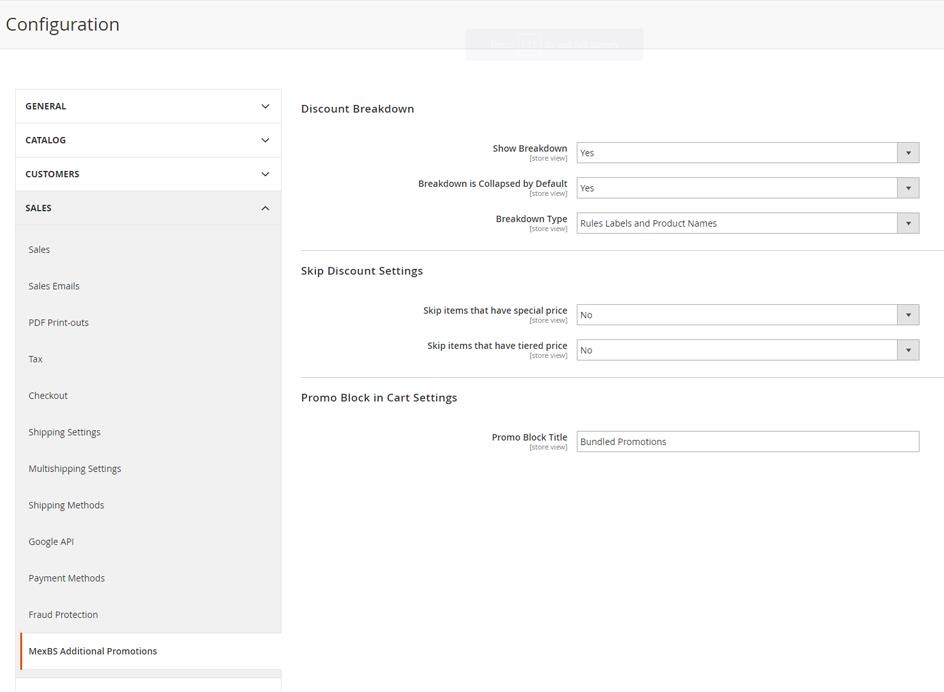This screenshot has width=944, height=692.
Task: Click the Promo Block Title input field
Action: [x=748, y=441]
